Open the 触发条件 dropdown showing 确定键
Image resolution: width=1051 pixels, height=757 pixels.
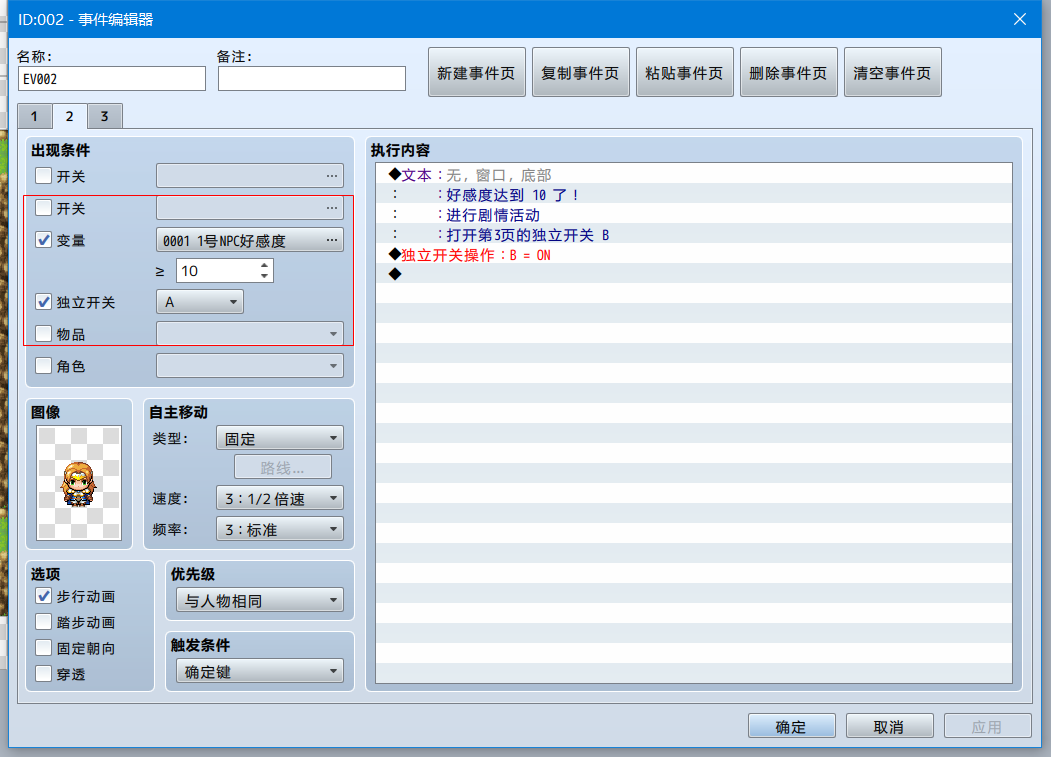point(260,671)
